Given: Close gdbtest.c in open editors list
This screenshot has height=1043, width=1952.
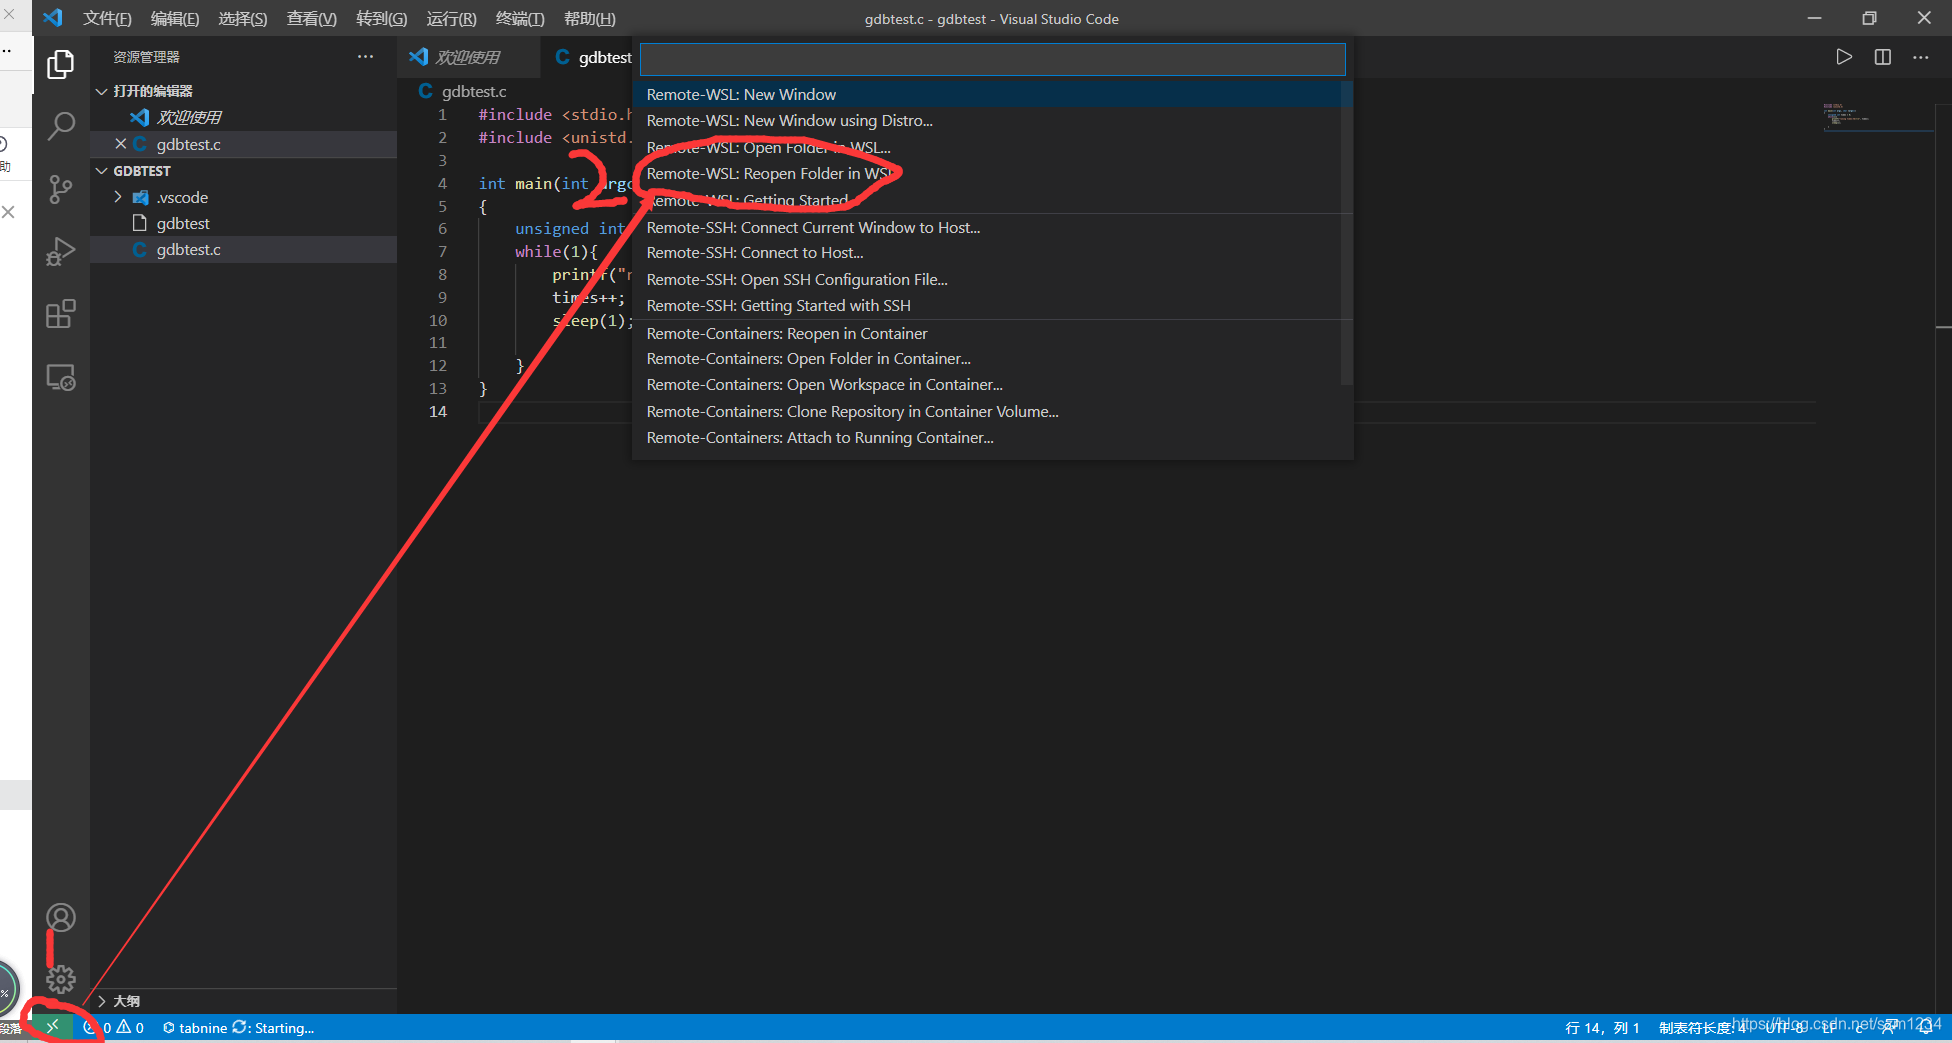Looking at the screenshot, I should click(x=120, y=144).
